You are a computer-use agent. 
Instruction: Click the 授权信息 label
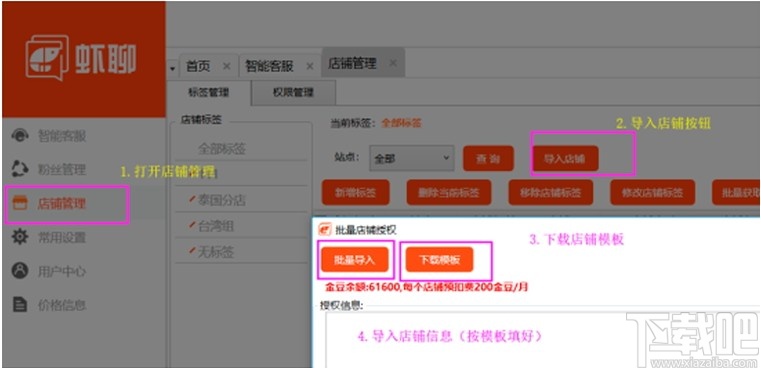341,305
